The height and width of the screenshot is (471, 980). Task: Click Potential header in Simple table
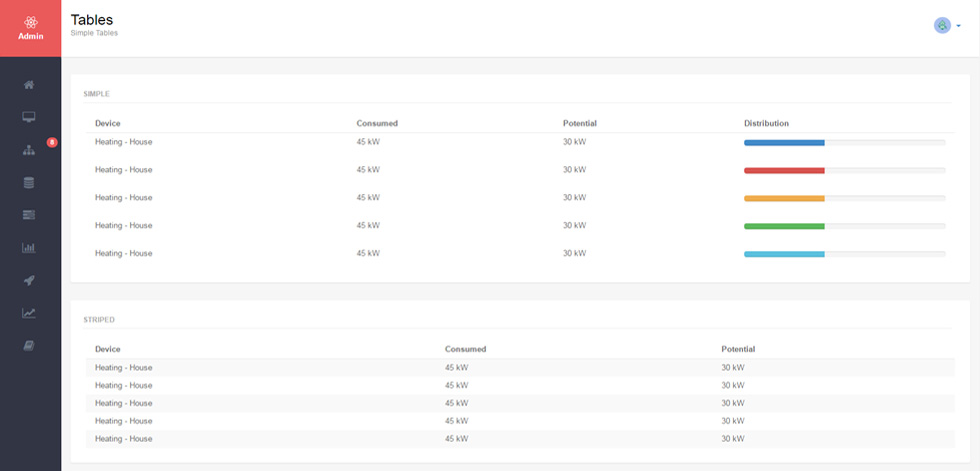pyautogui.click(x=580, y=124)
